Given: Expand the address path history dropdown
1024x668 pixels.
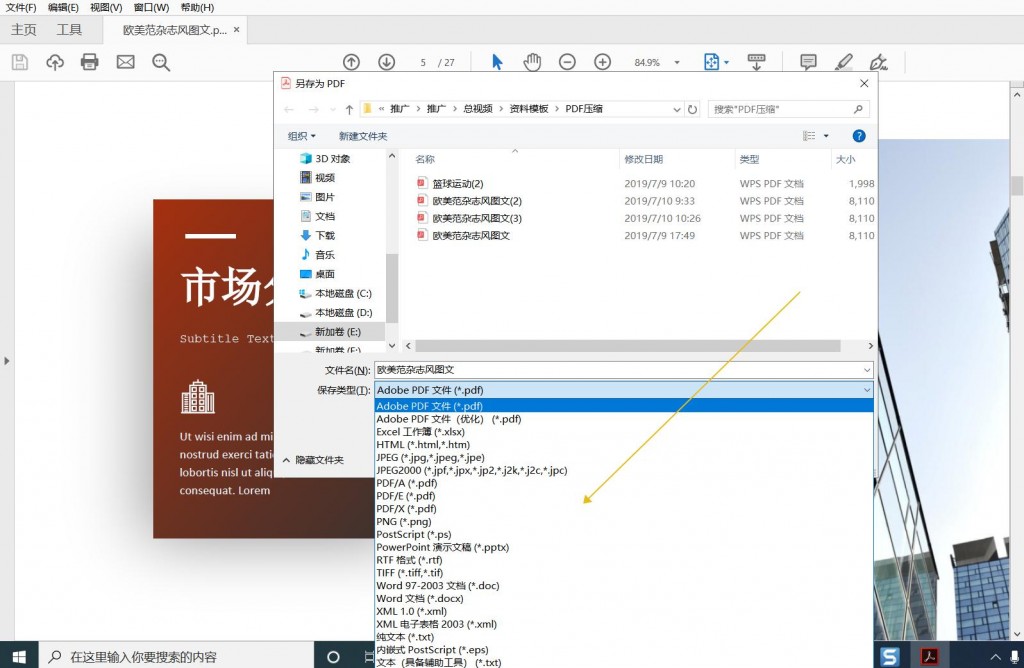Looking at the screenshot, I should click(677, 110).
